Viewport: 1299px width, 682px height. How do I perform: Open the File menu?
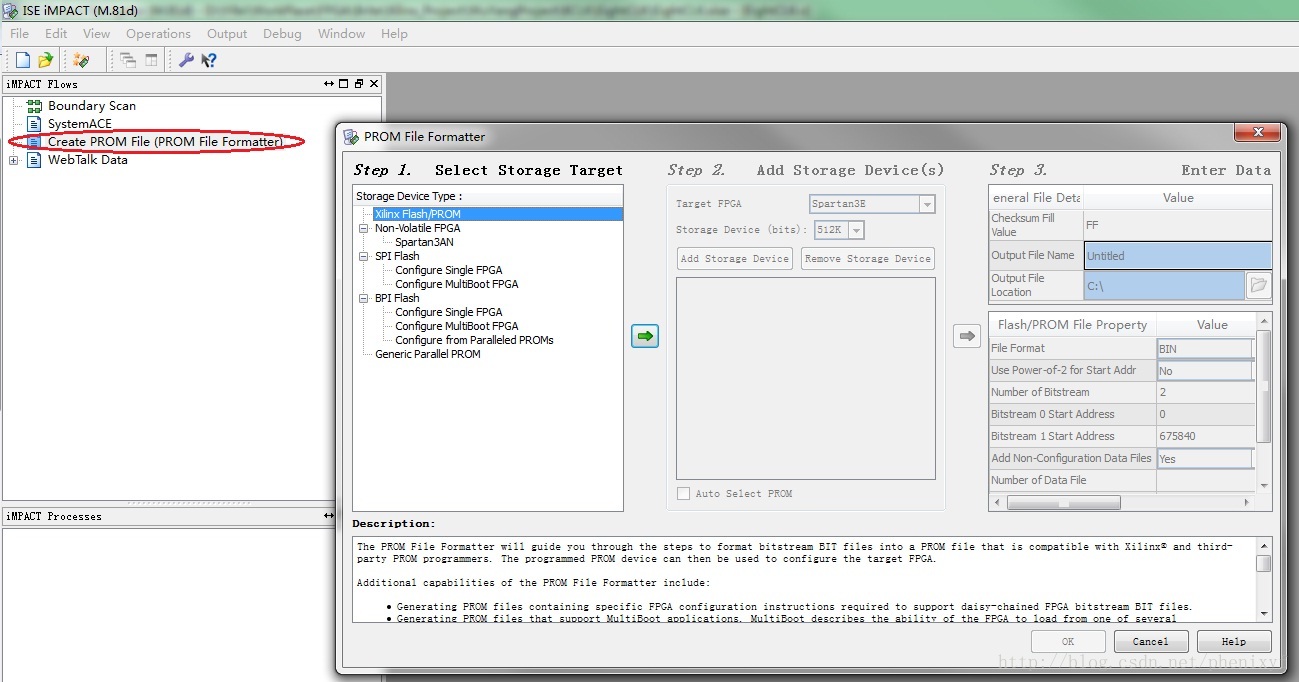[19, 33]
